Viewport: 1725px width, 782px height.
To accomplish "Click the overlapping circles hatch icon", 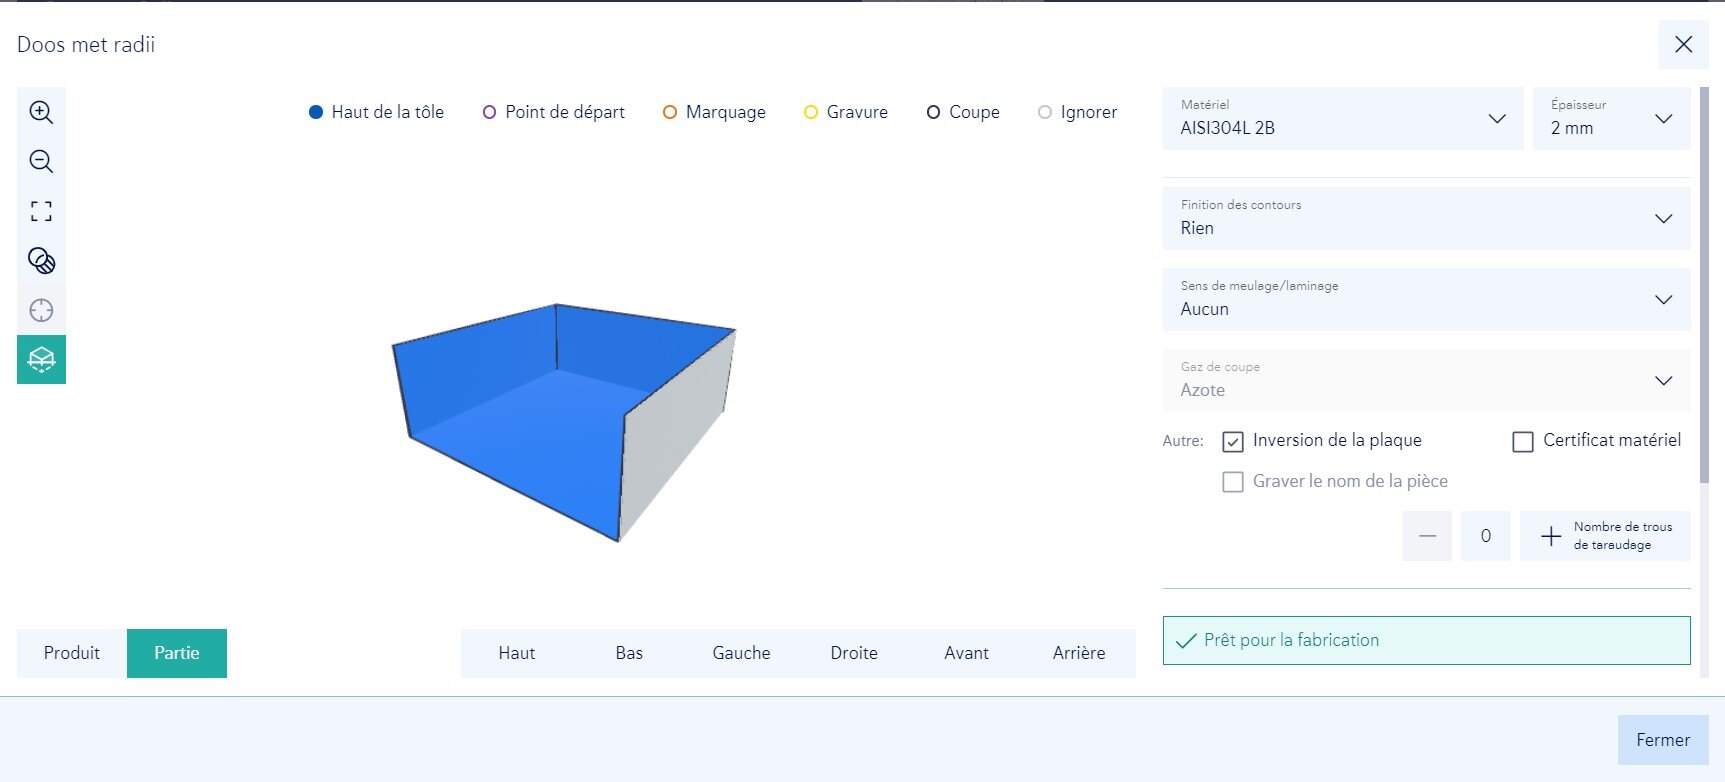I will (x=41, y=261).
